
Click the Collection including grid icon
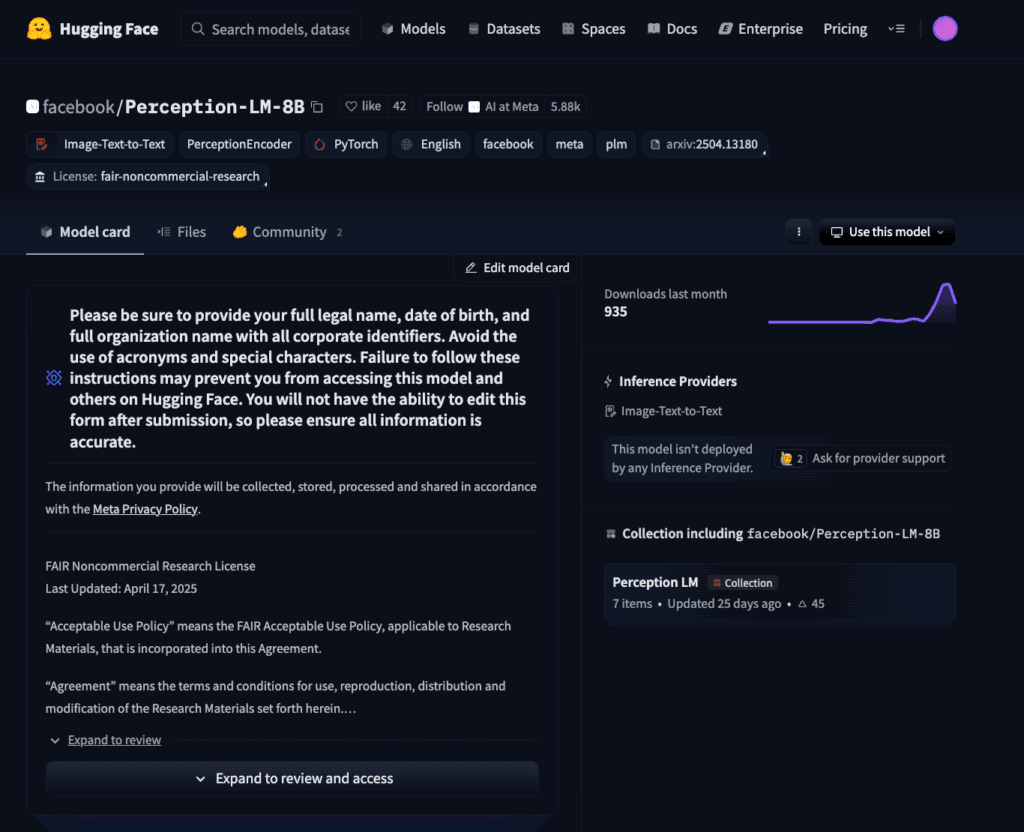611,534
